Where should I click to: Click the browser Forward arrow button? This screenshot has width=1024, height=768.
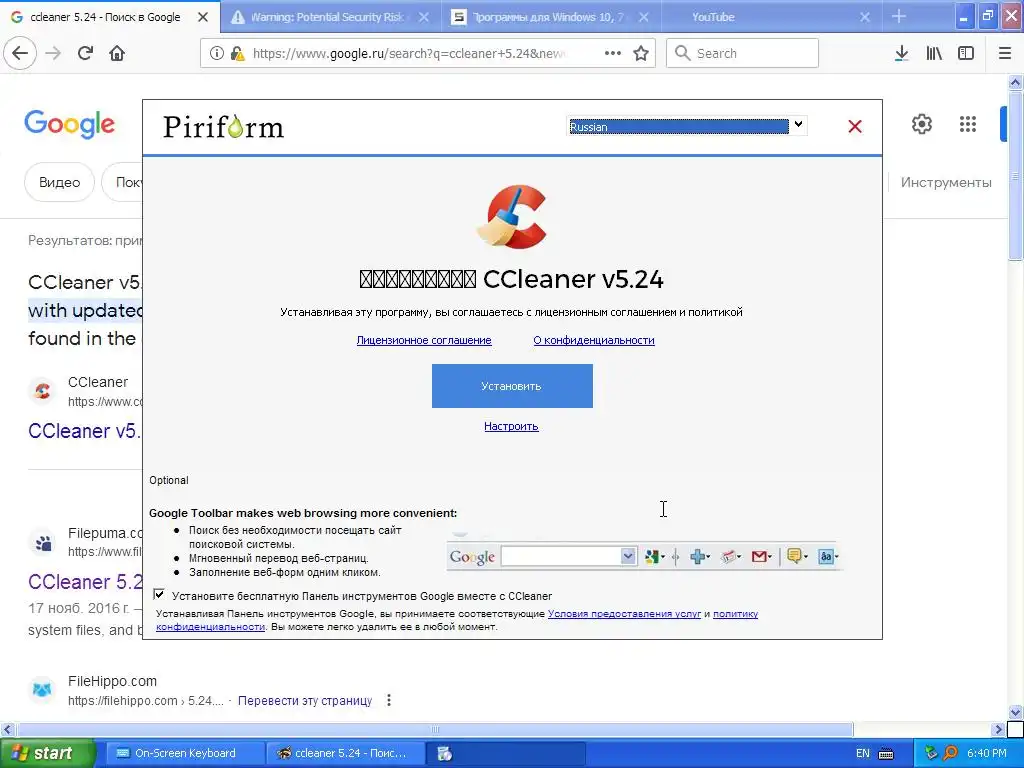53,53
